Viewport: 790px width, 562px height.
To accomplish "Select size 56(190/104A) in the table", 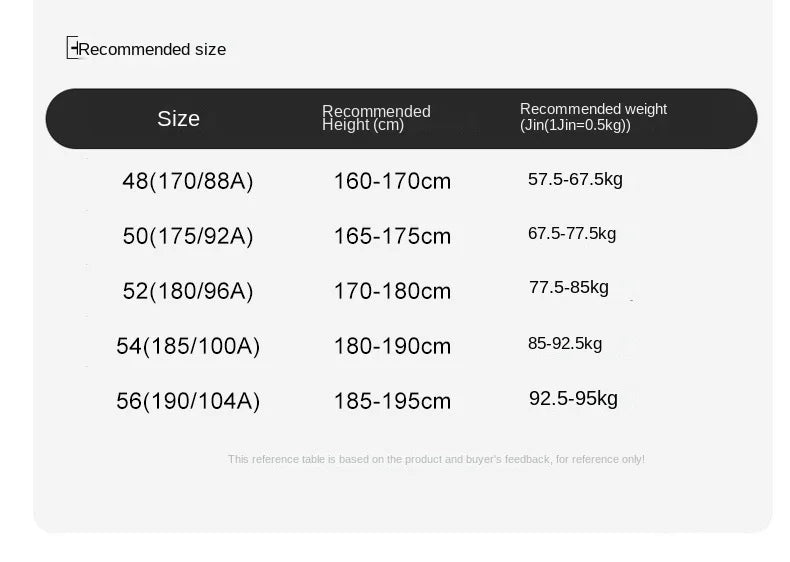I will tap(187, 401).
